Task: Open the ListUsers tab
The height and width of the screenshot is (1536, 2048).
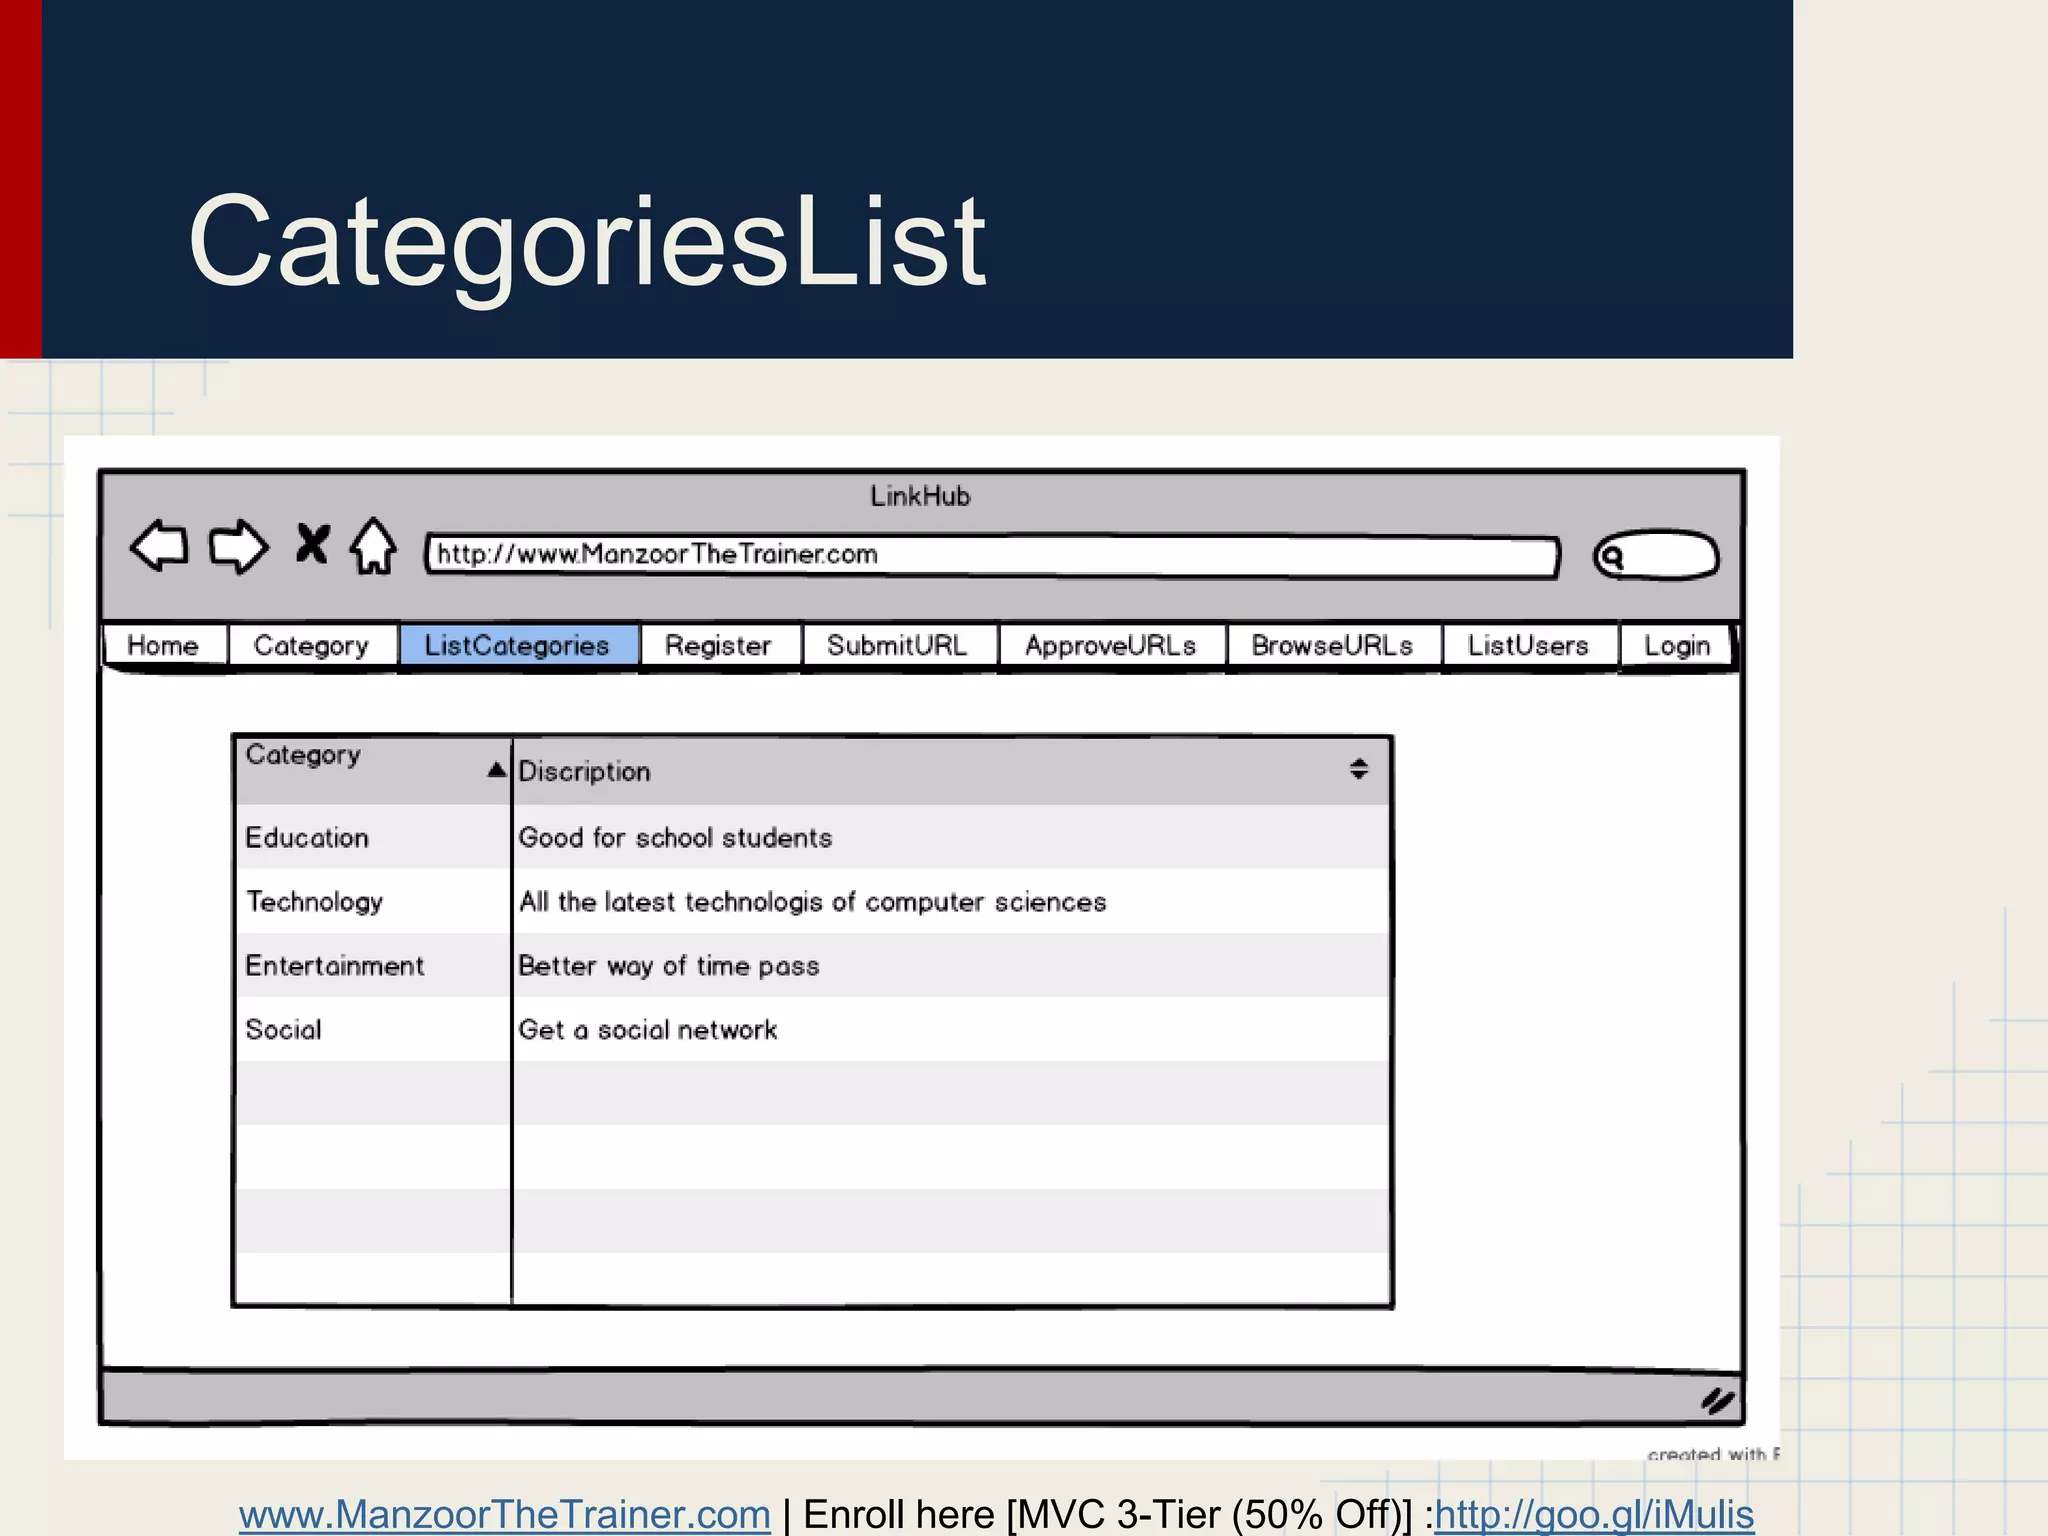Action: [1528, 646]
